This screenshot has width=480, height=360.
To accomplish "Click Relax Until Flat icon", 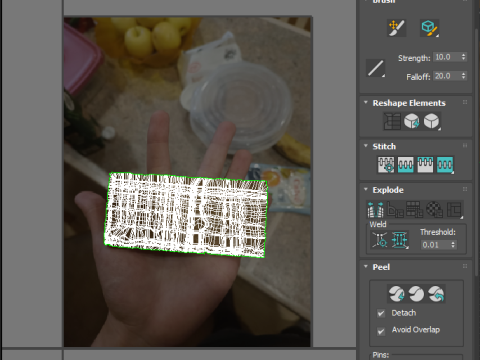I will [x=412, y=121].
